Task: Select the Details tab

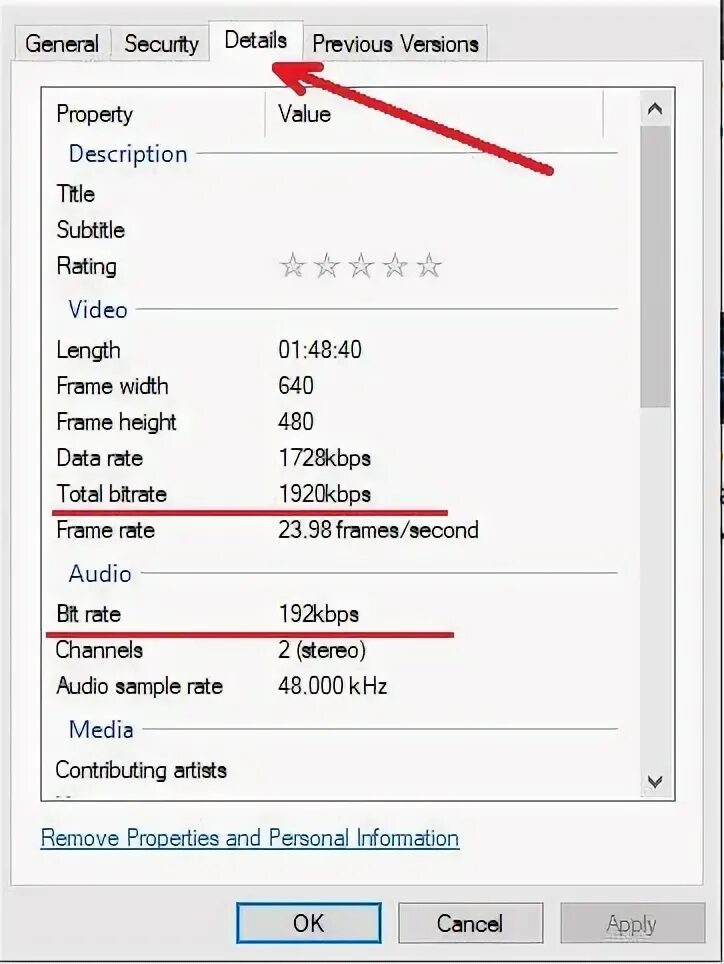Action: [256, 41]
